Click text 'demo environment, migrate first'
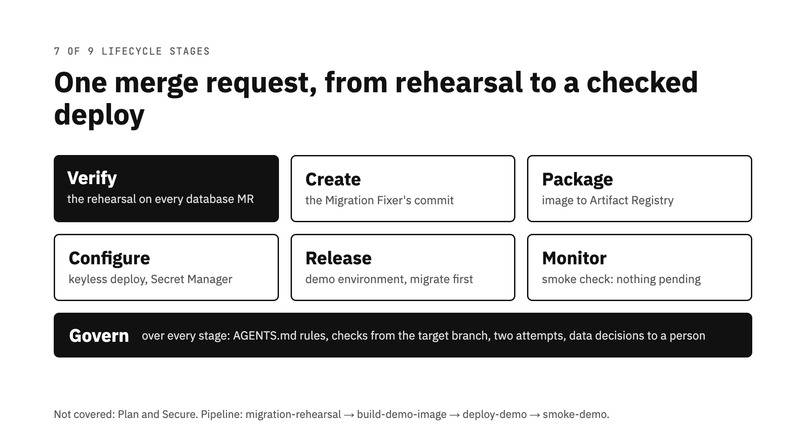 pyautogui.click(x=389, y=279)
